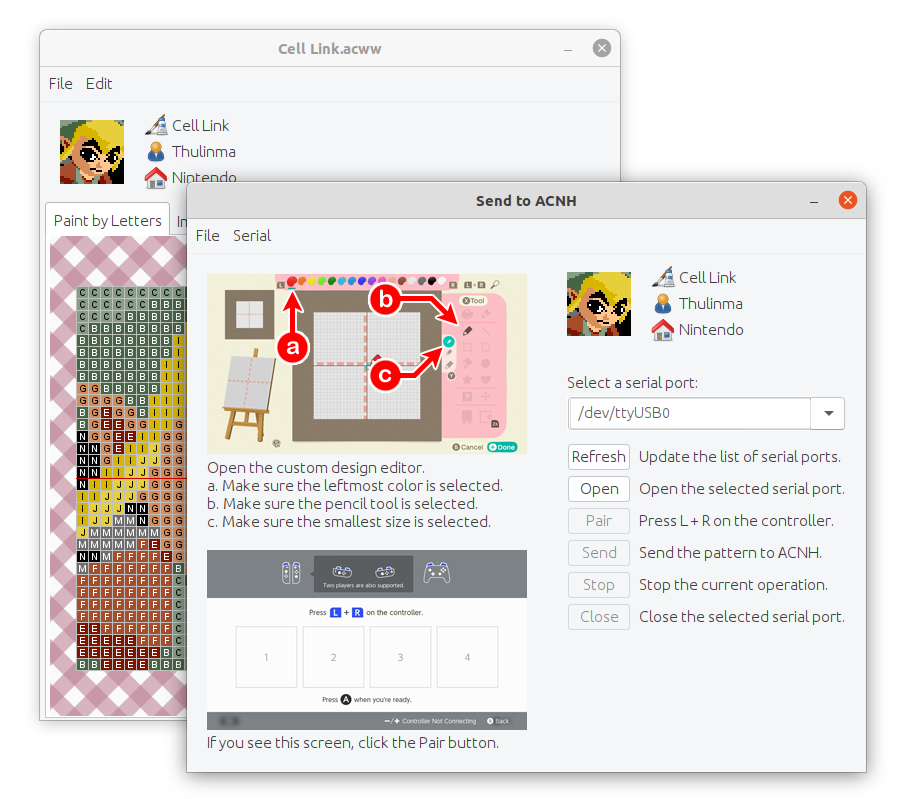Image resolution: width=903 pixels, height=799 pixels.
Task: Click the town house icon in Send to ACNH
Action: pos(663,330)
